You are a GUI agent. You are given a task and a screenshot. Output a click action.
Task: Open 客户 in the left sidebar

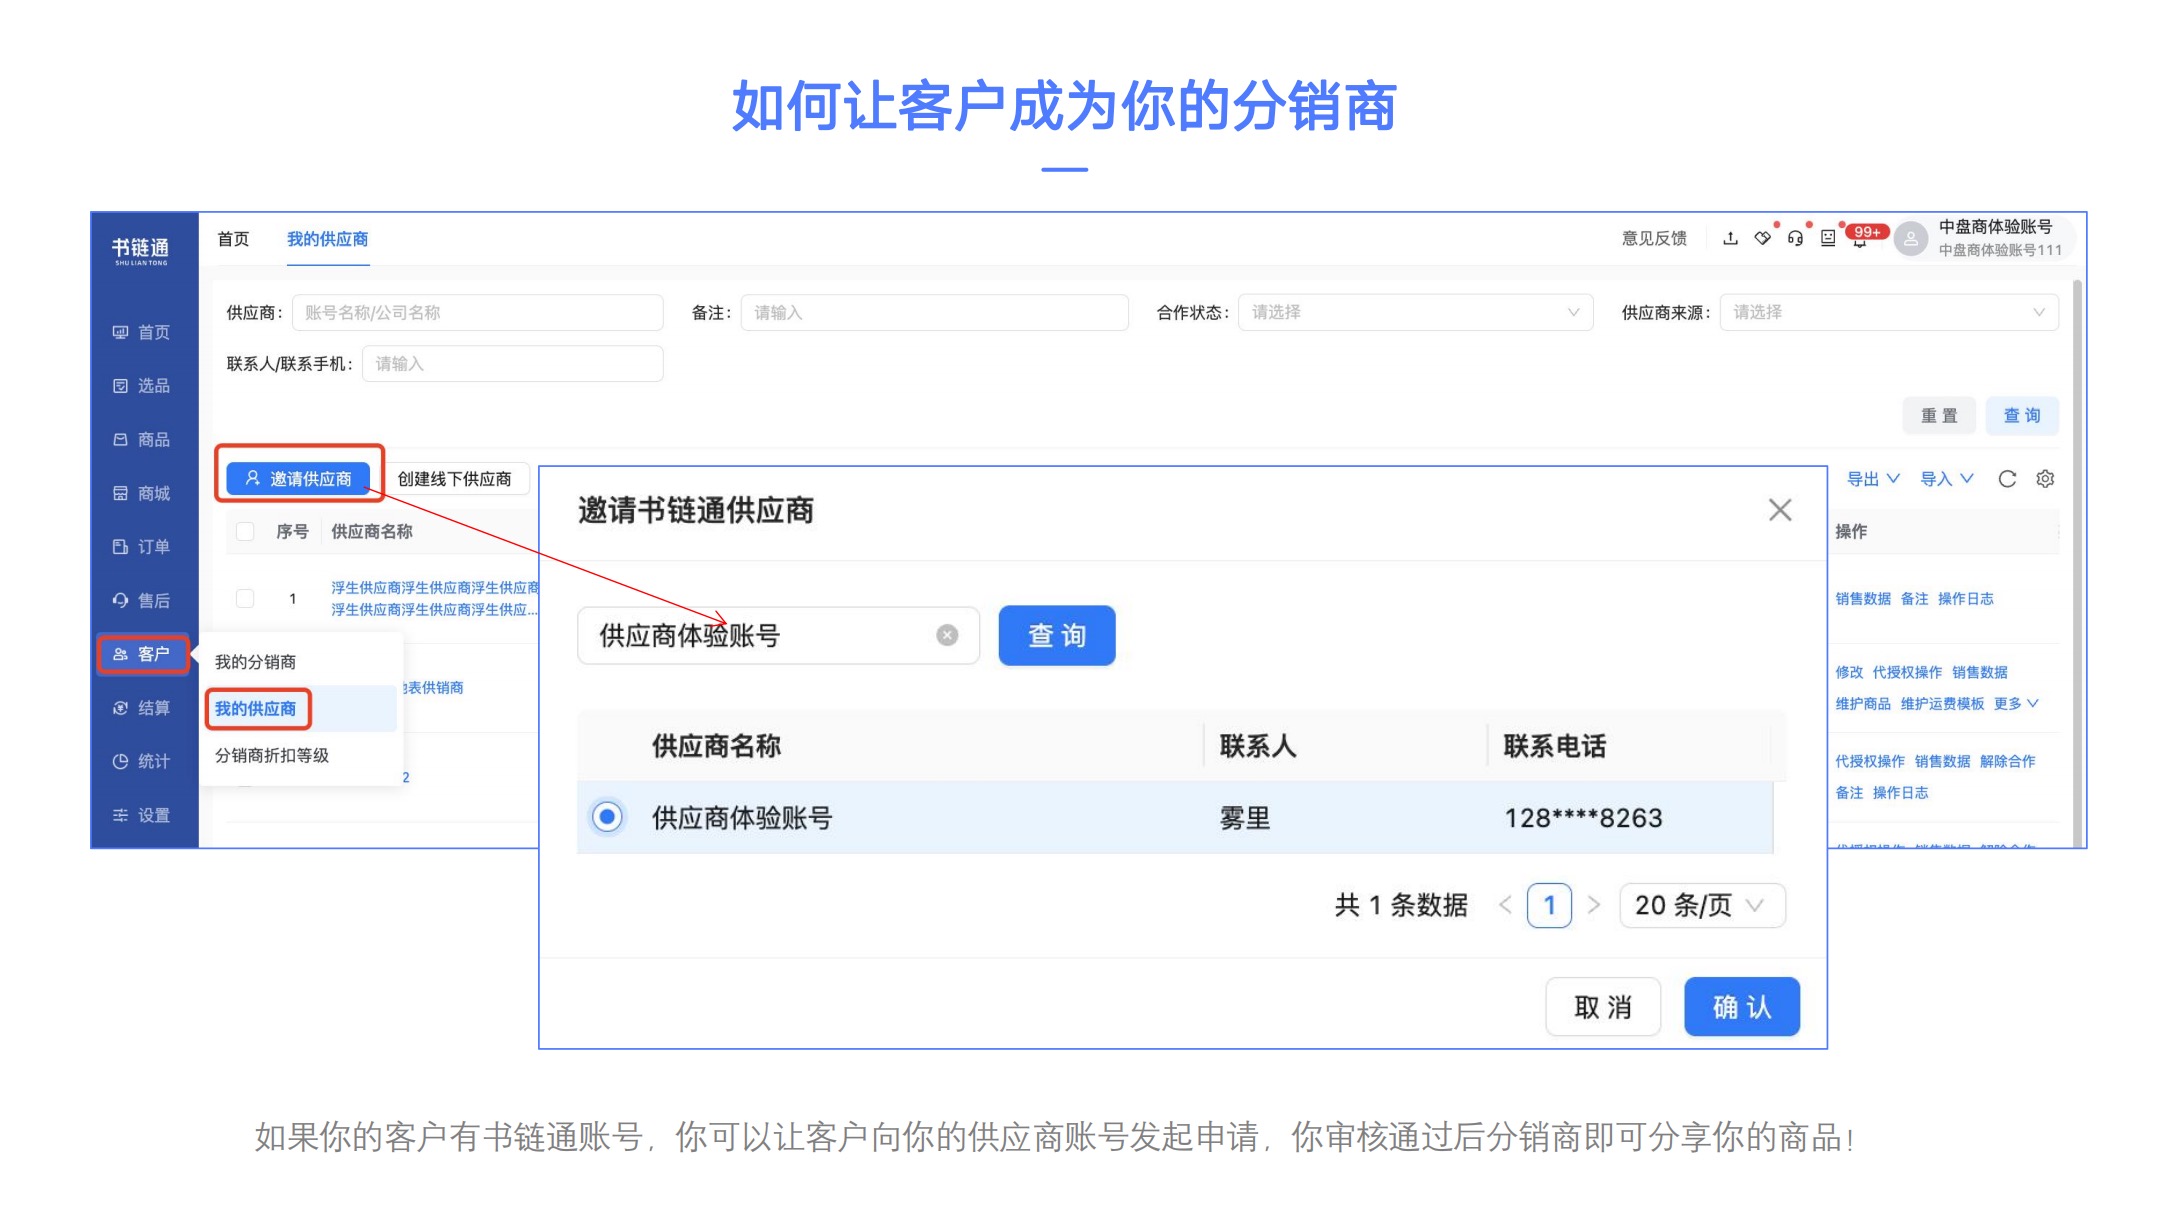click(142, 654)
